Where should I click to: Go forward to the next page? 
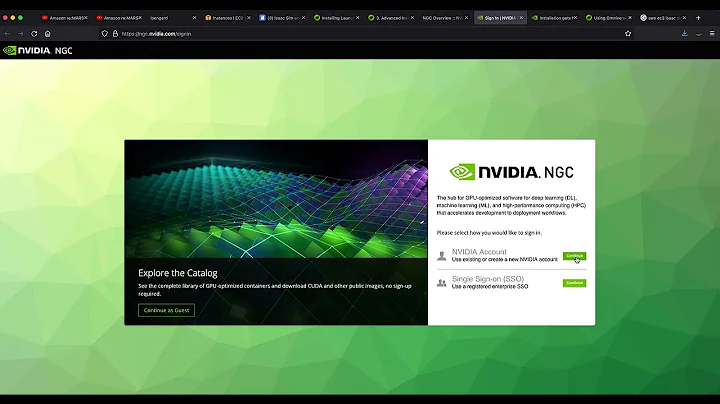pyautogui.click(x=20, y=34)
